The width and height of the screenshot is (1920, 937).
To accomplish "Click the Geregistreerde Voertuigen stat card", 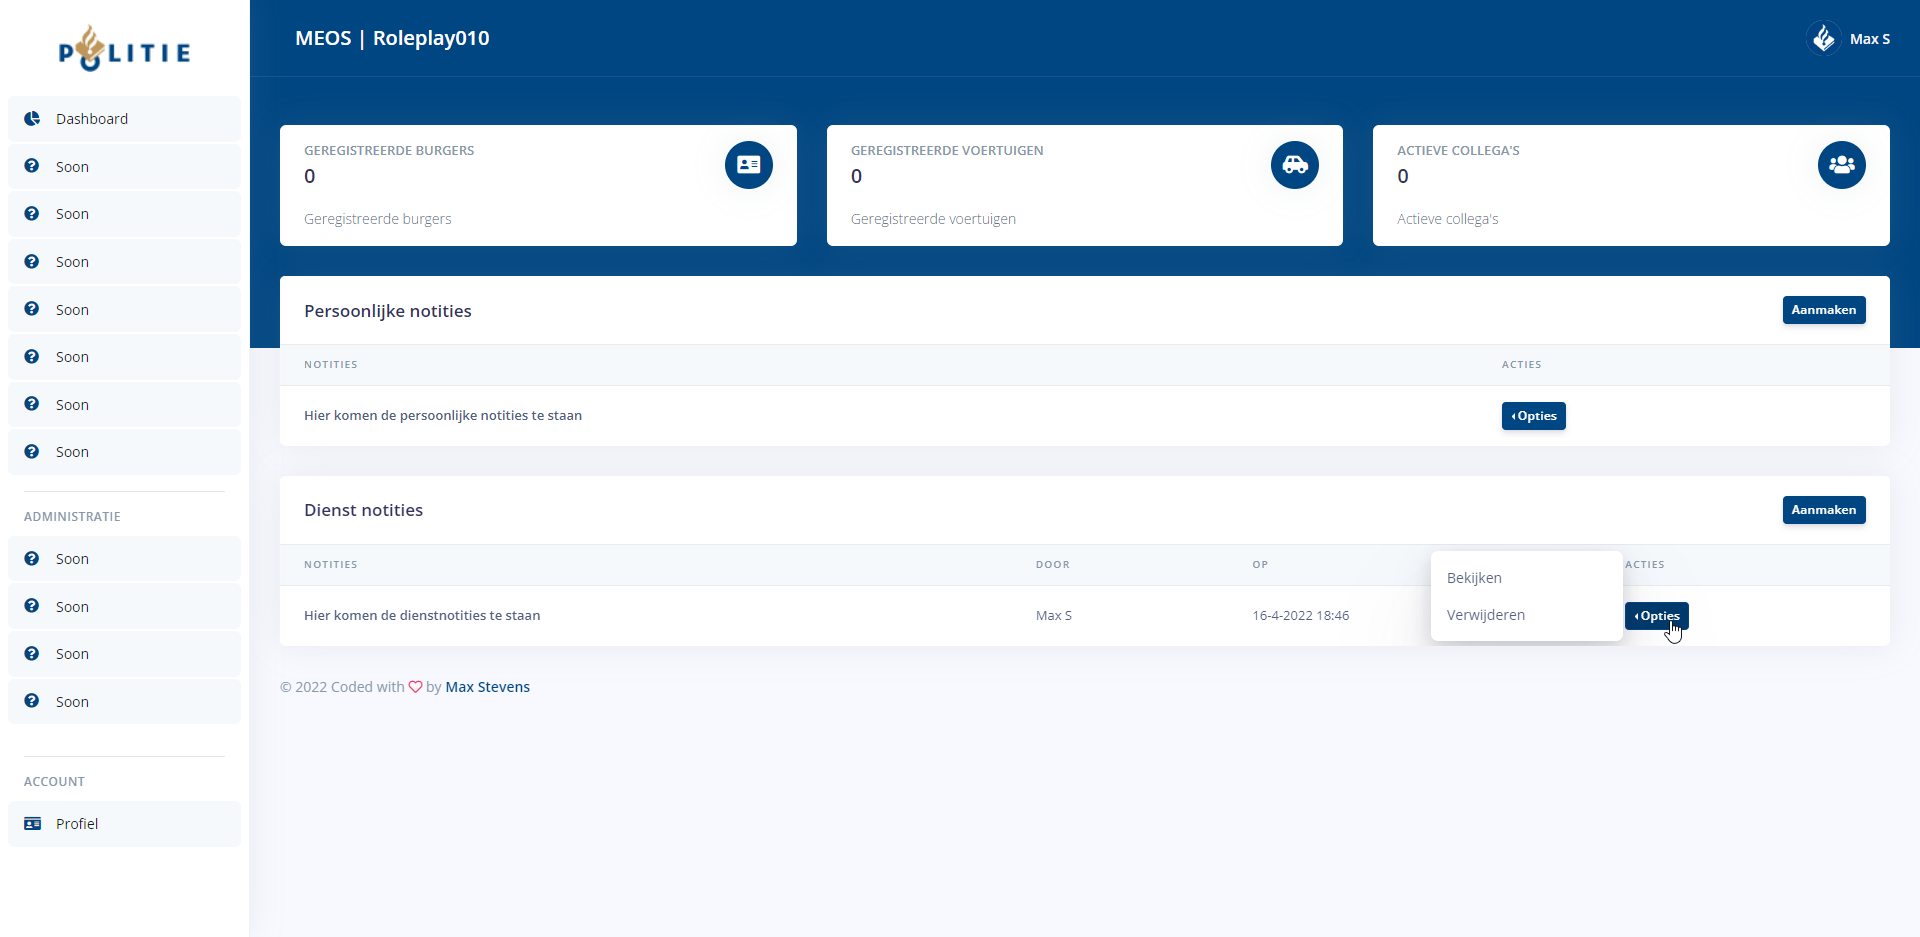I will 1084,185.
